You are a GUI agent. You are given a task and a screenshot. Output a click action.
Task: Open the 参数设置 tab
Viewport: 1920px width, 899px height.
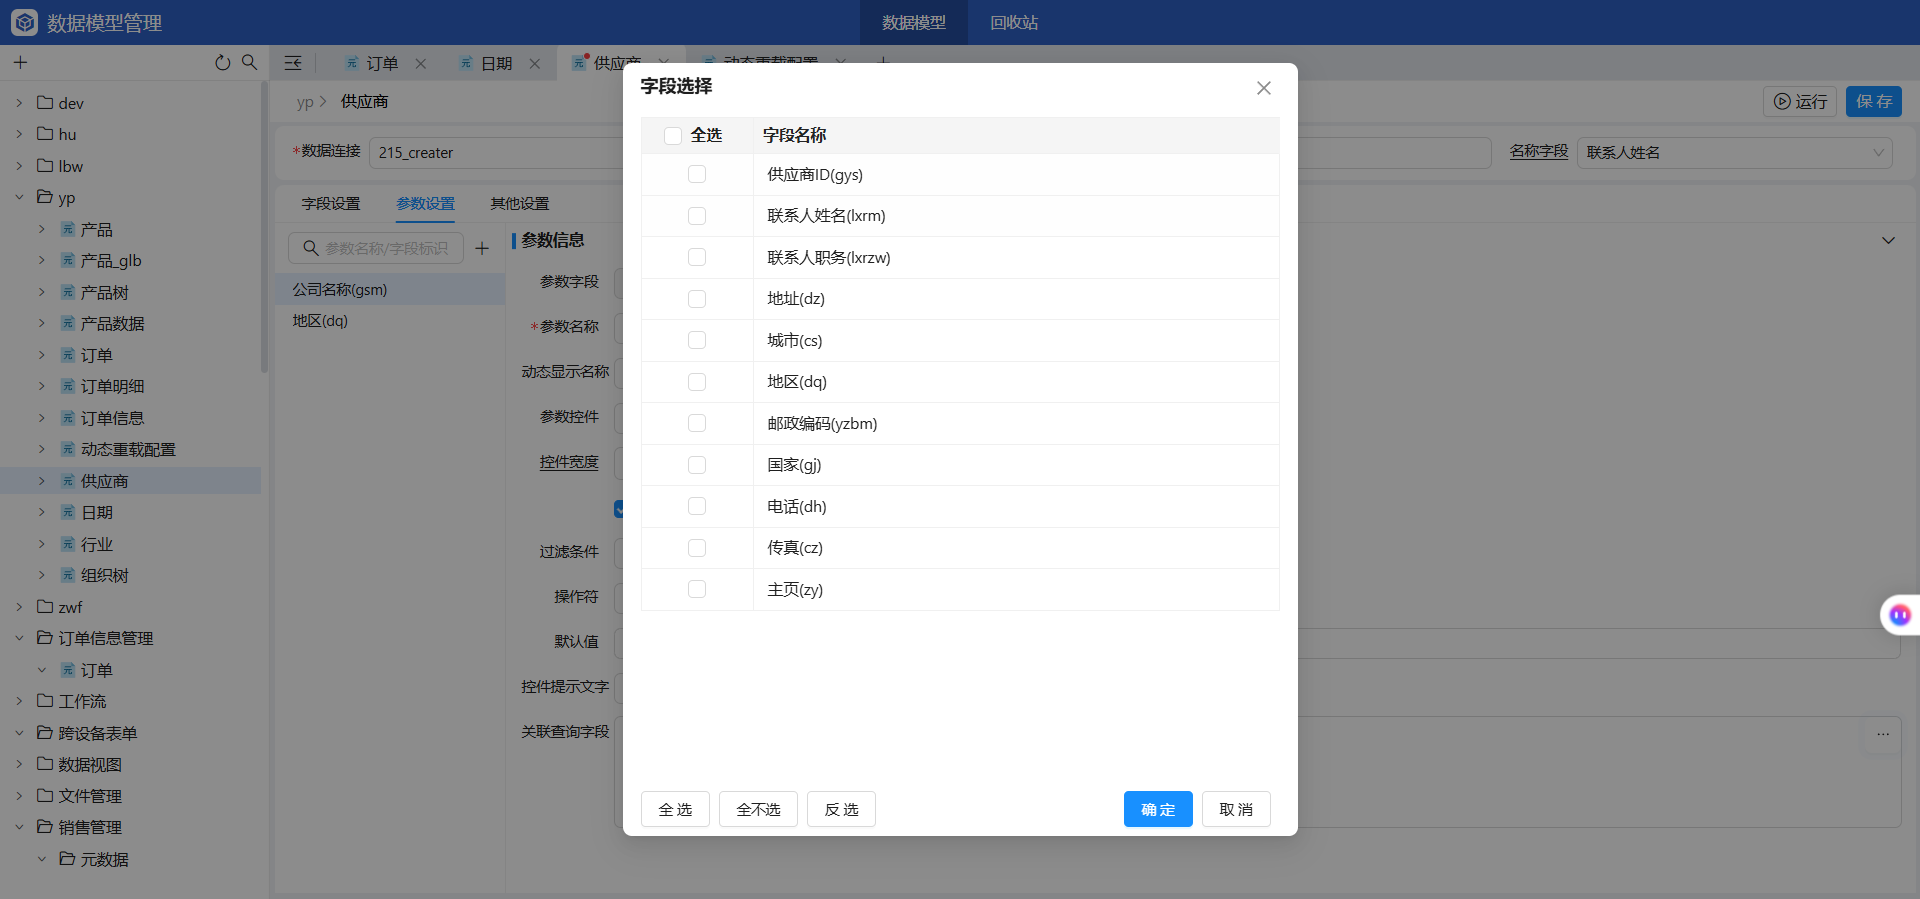(425, 203)
